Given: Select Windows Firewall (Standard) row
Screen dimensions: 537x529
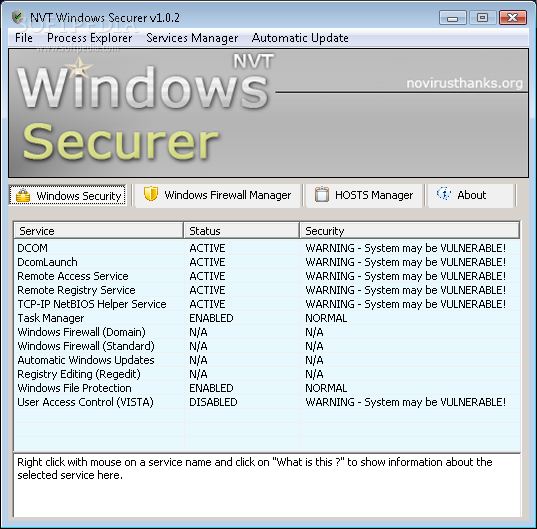Looking at the screenshot, I should [x=267, y=346].
